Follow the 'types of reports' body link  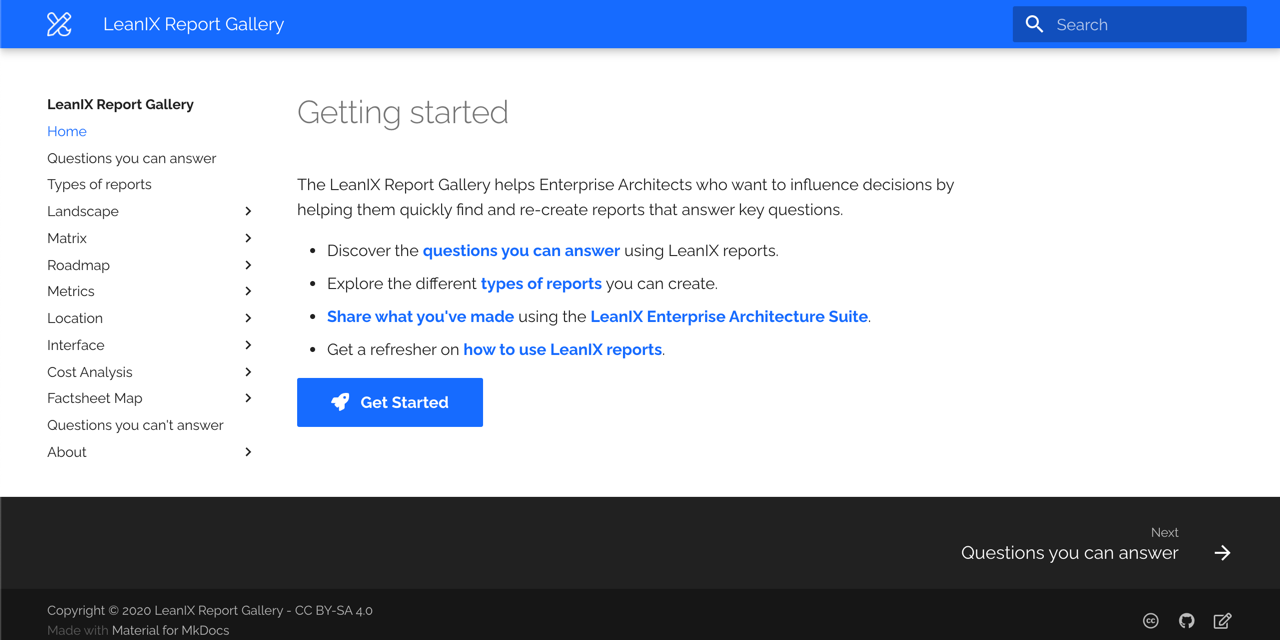point(541,283)
